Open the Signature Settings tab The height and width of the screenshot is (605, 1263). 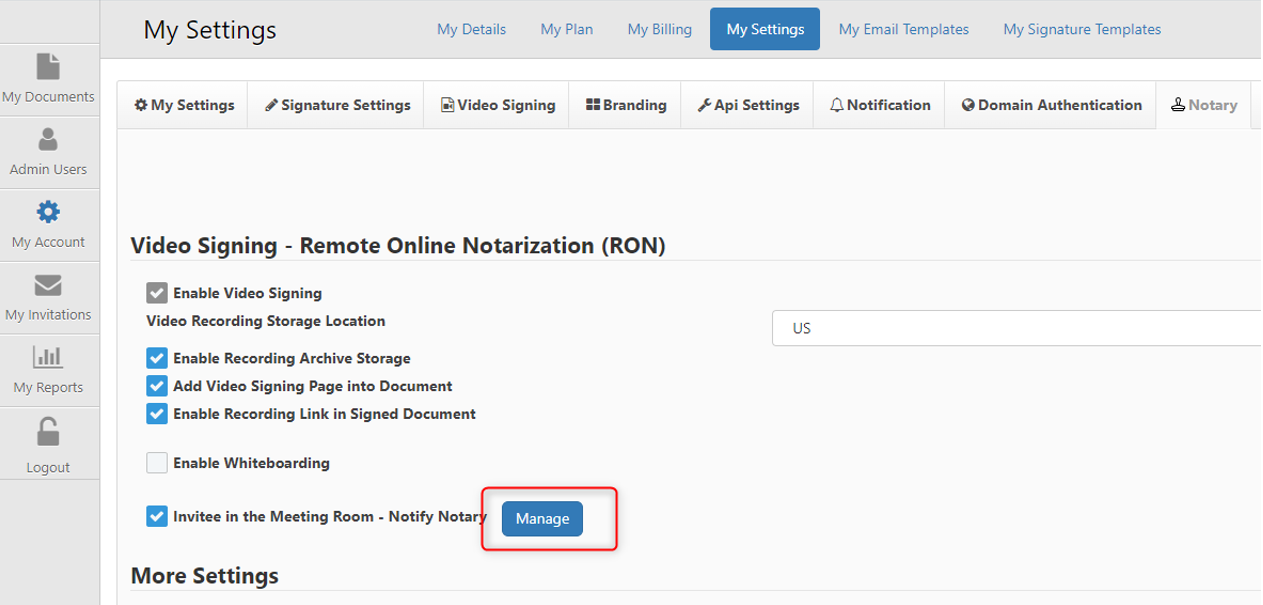[x=337, y=105]
